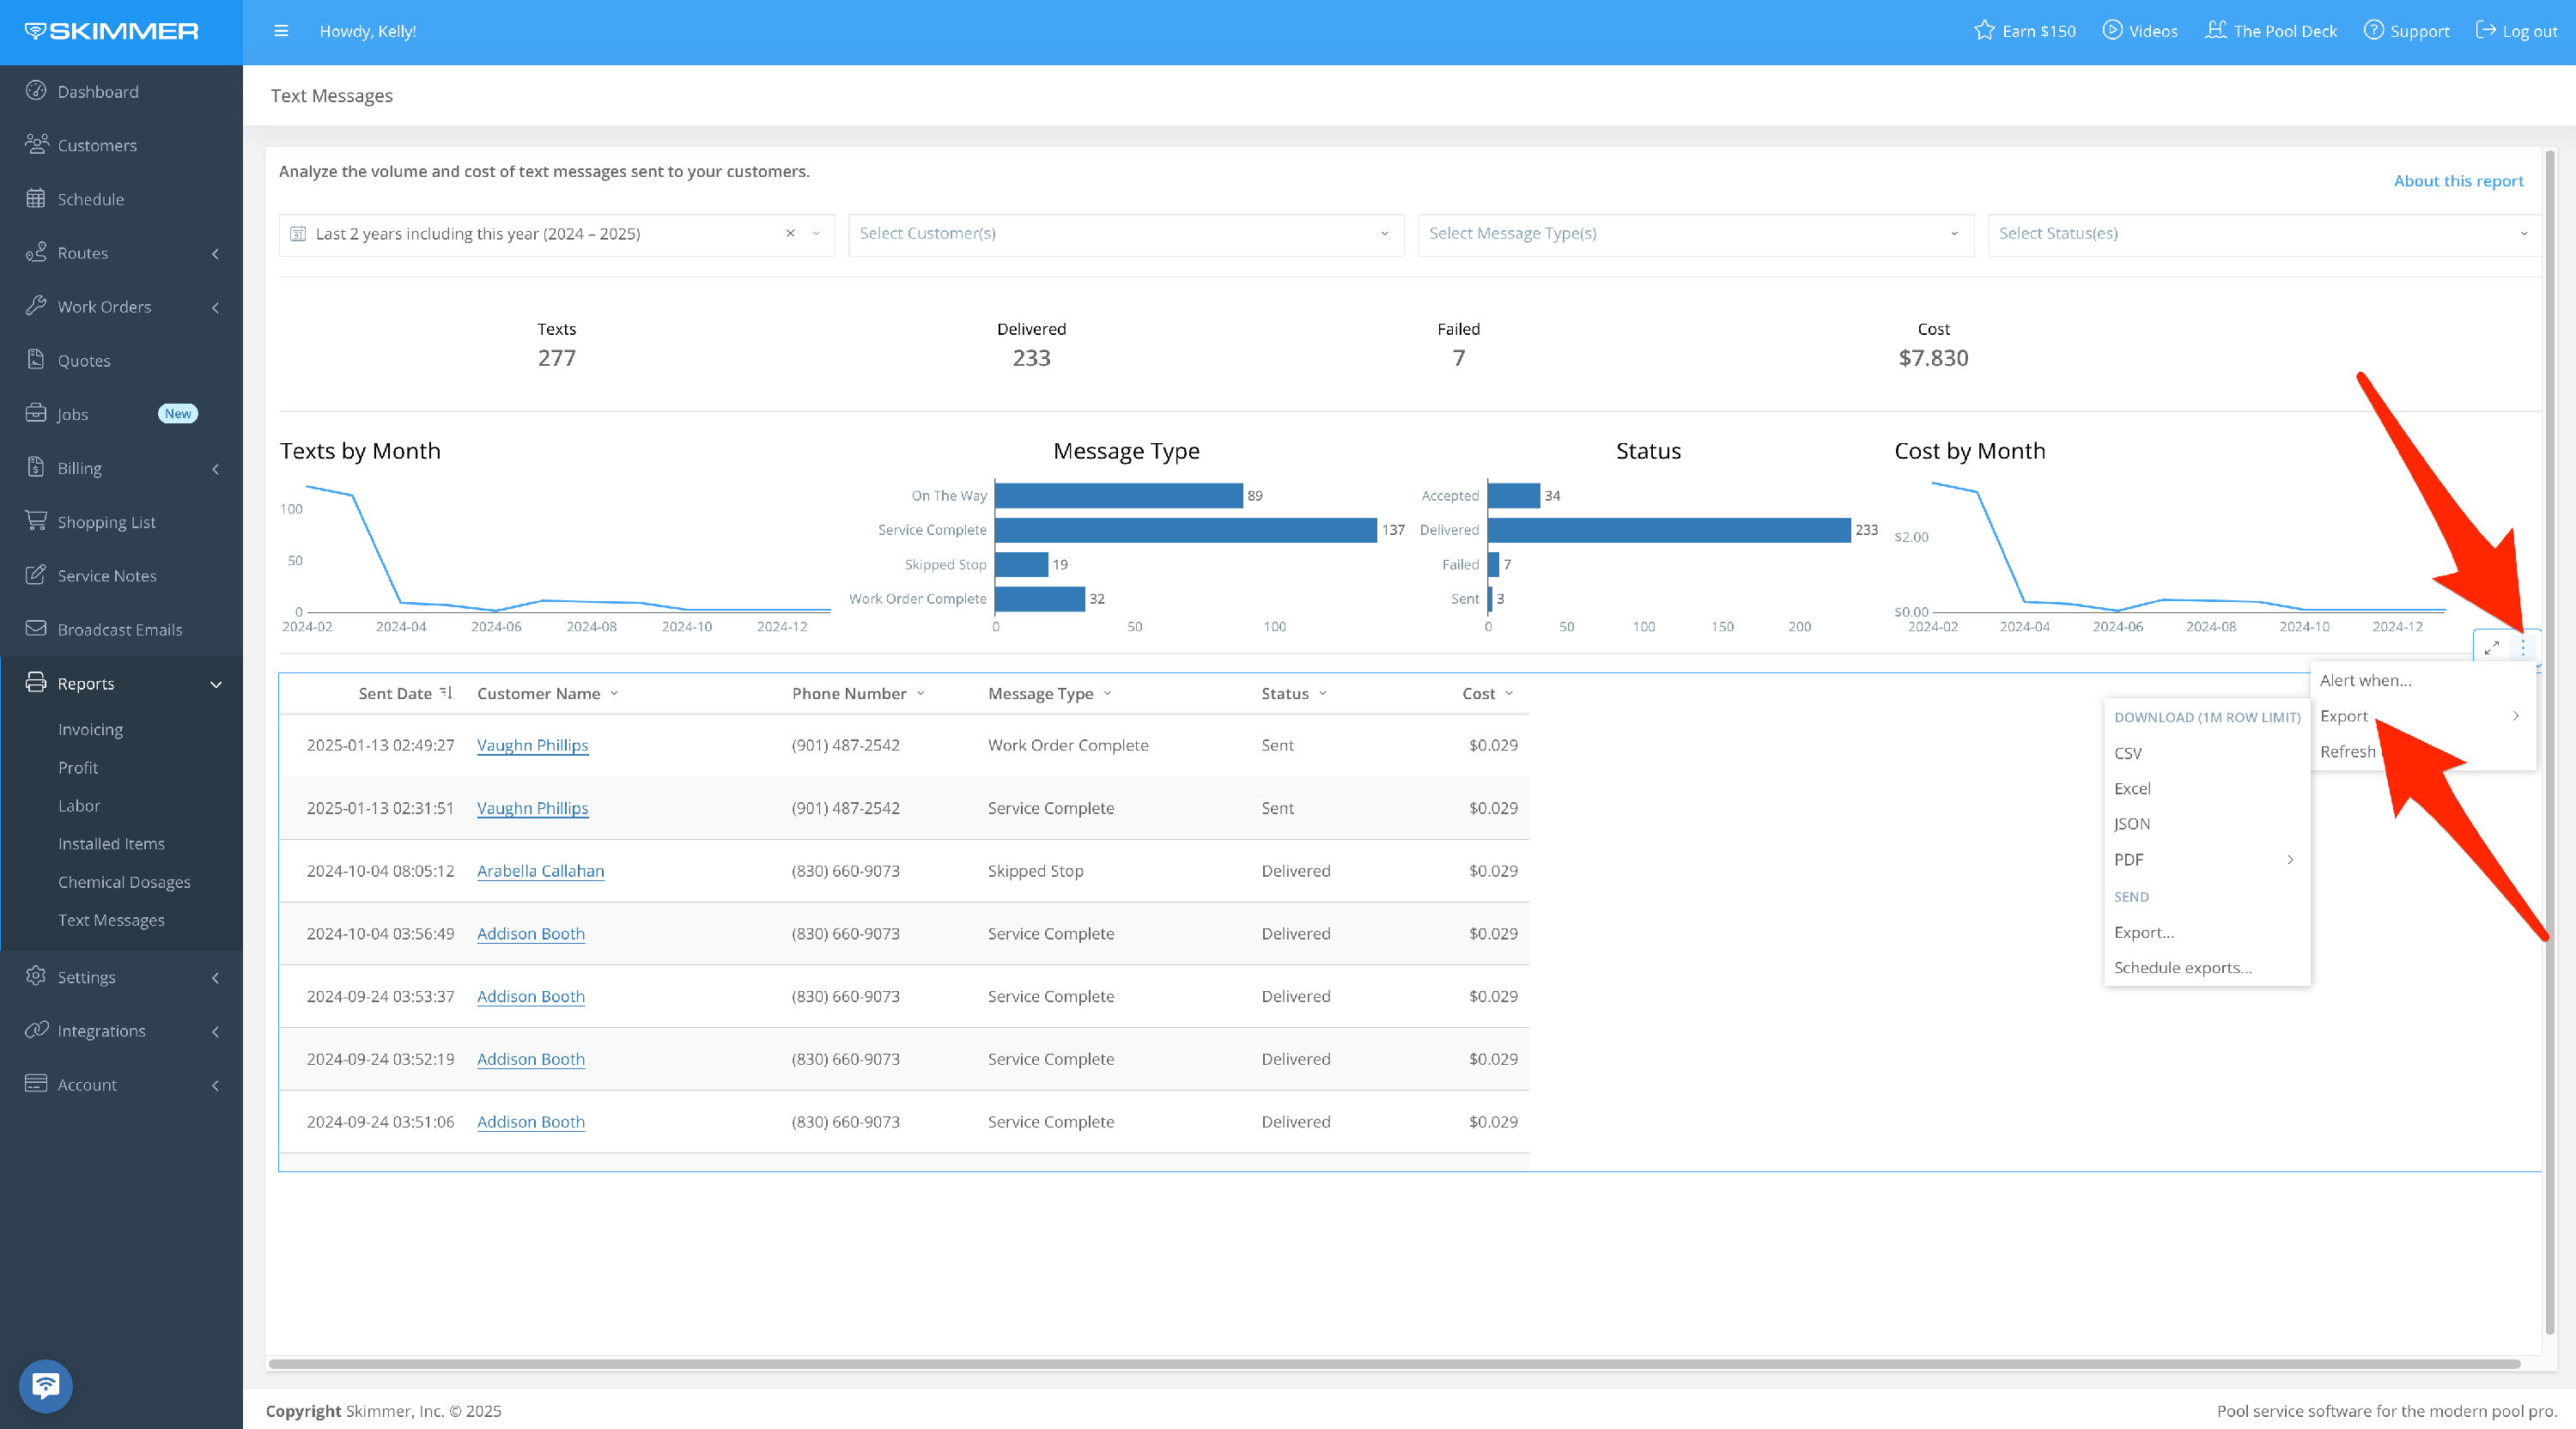The image size is (2576, 1429).
Task: Click the hamburger menu icon
Action: click(281, 31)
